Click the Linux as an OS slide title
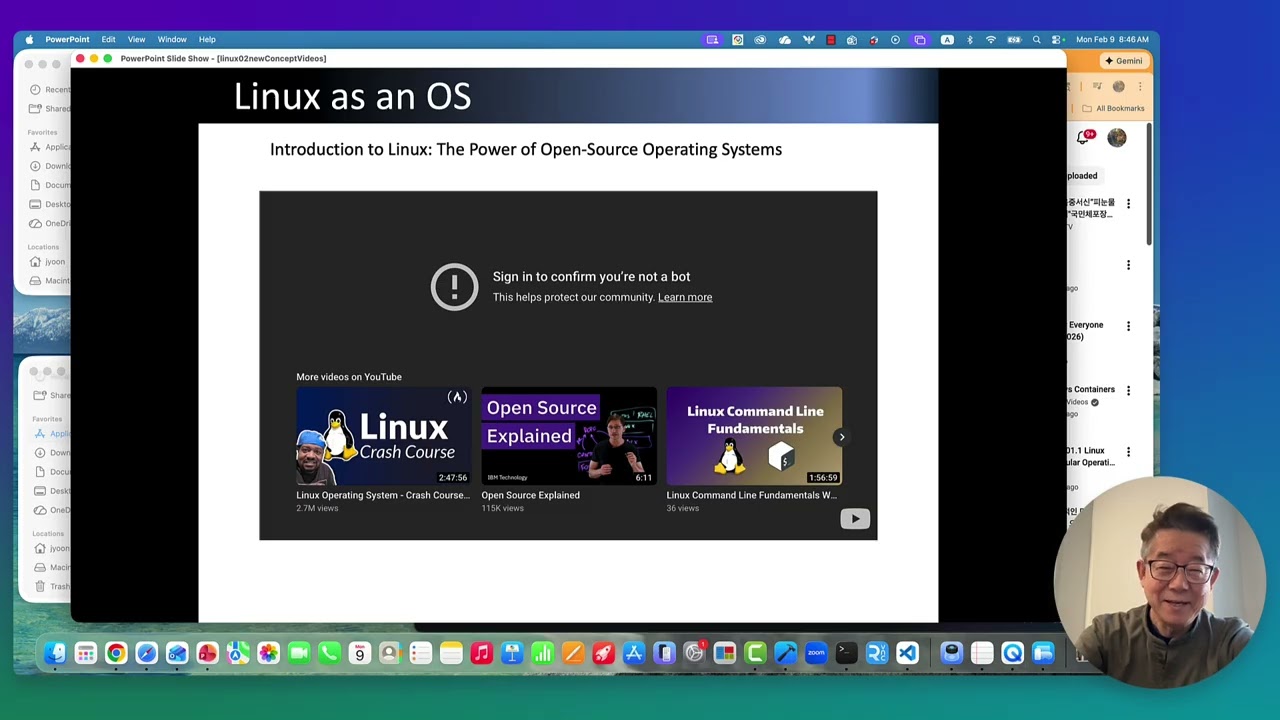 tap(352, 97)
